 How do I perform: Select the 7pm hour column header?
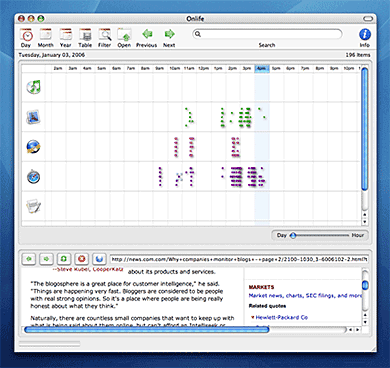point(305,68)
